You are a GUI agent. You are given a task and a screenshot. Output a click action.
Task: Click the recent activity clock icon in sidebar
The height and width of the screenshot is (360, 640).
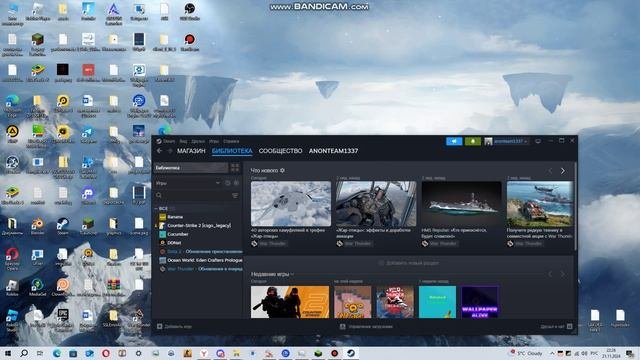[228, 183]
